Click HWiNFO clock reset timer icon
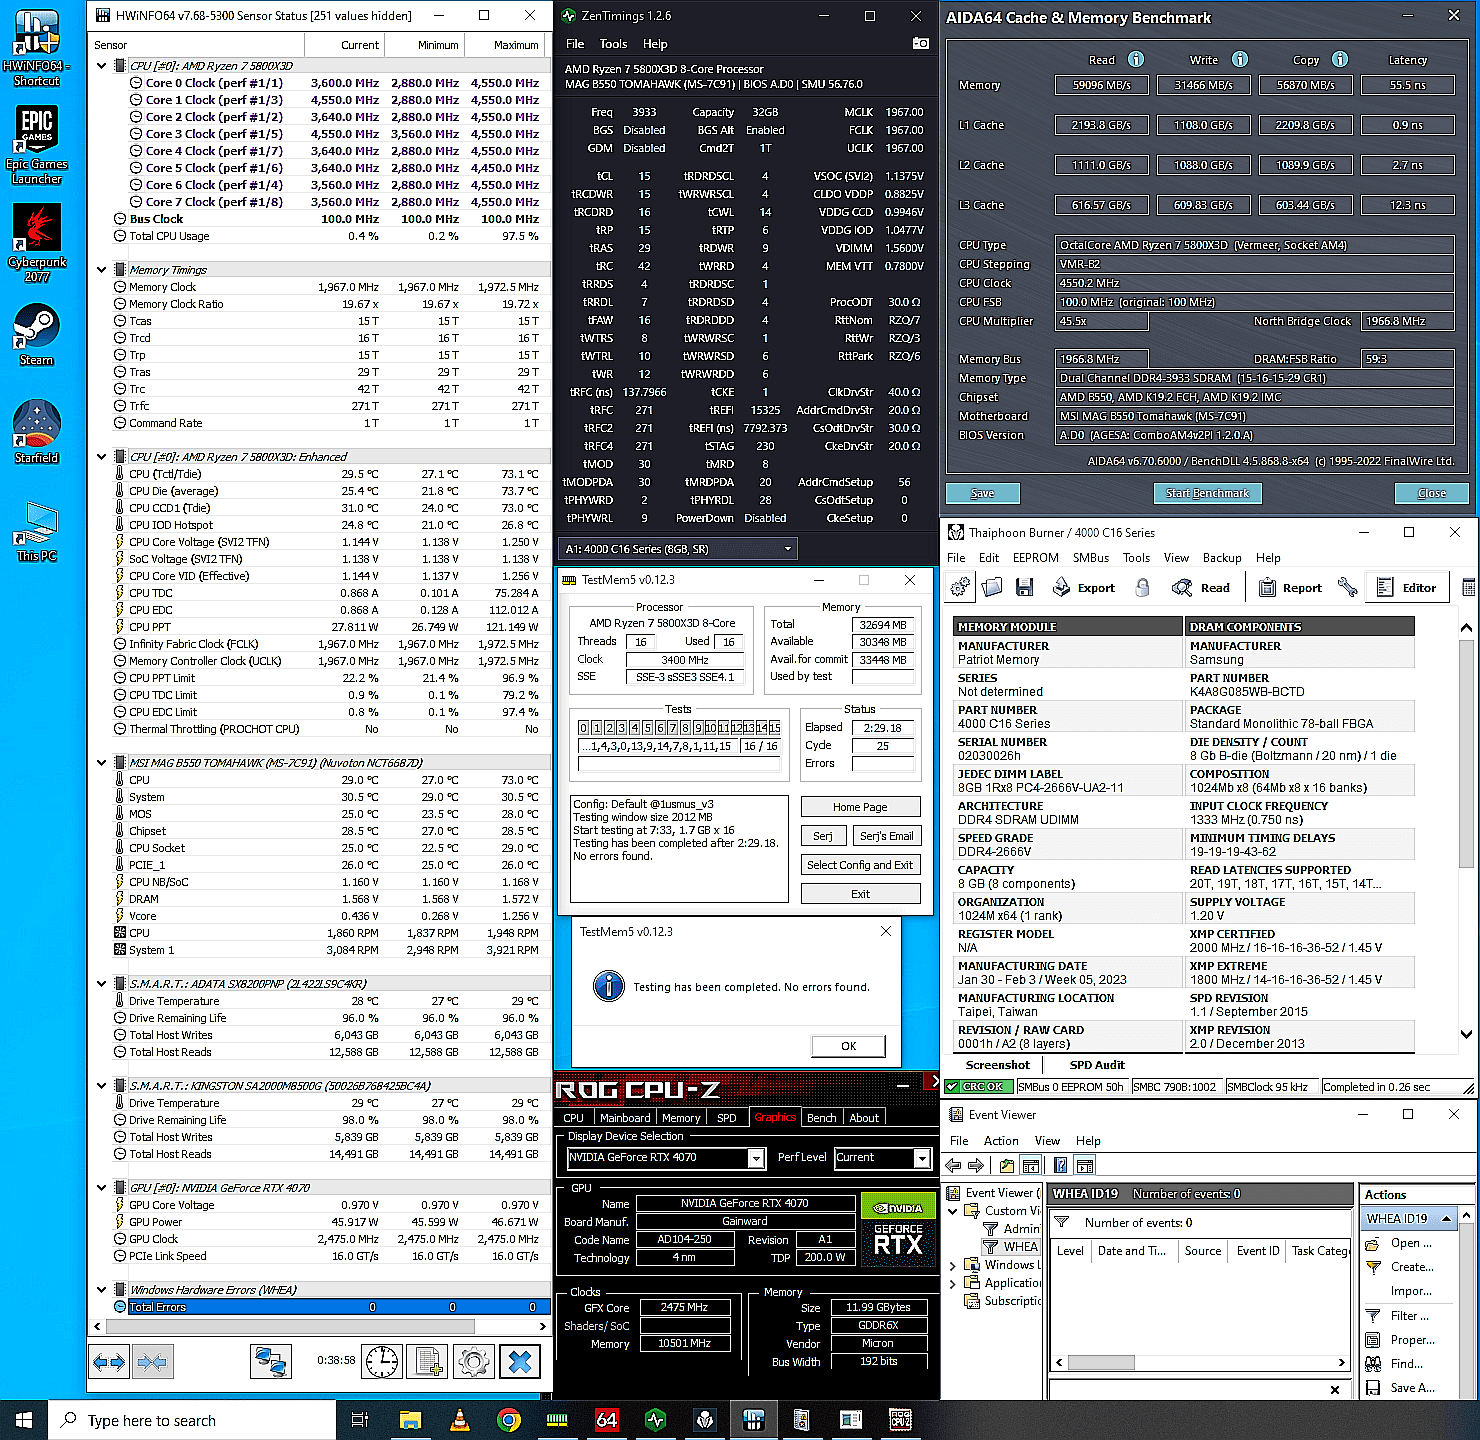Image resolution: width=1480 pixels, height=1440 pixels. (381, 1361)
